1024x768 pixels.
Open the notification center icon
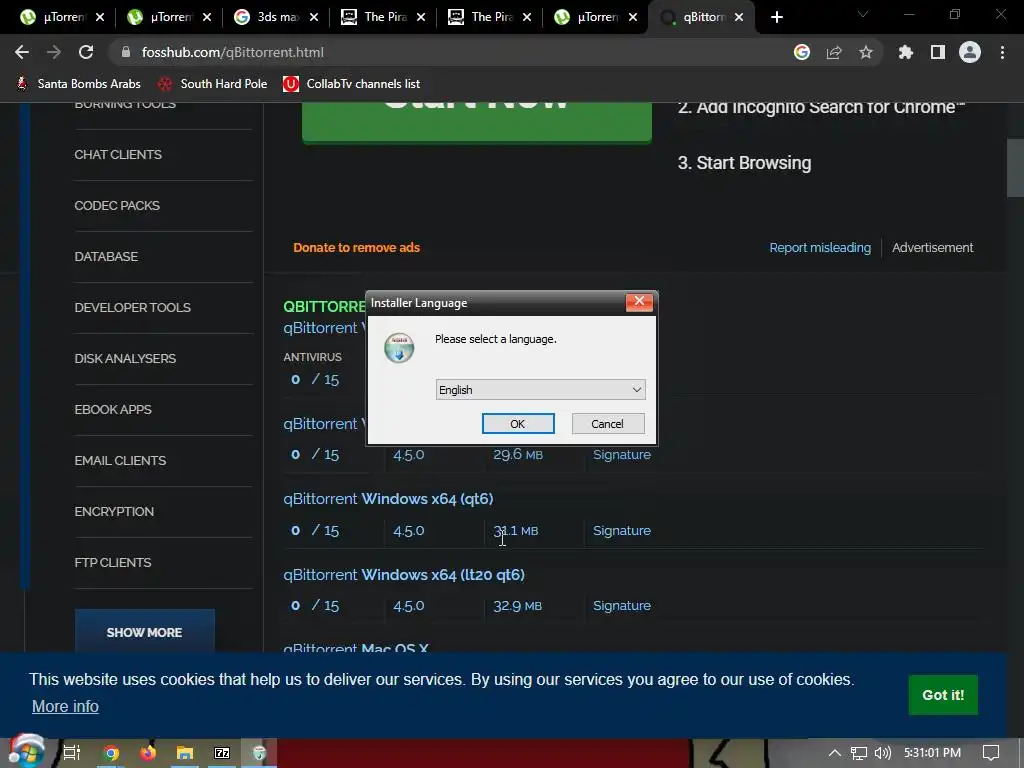point(991,753)
